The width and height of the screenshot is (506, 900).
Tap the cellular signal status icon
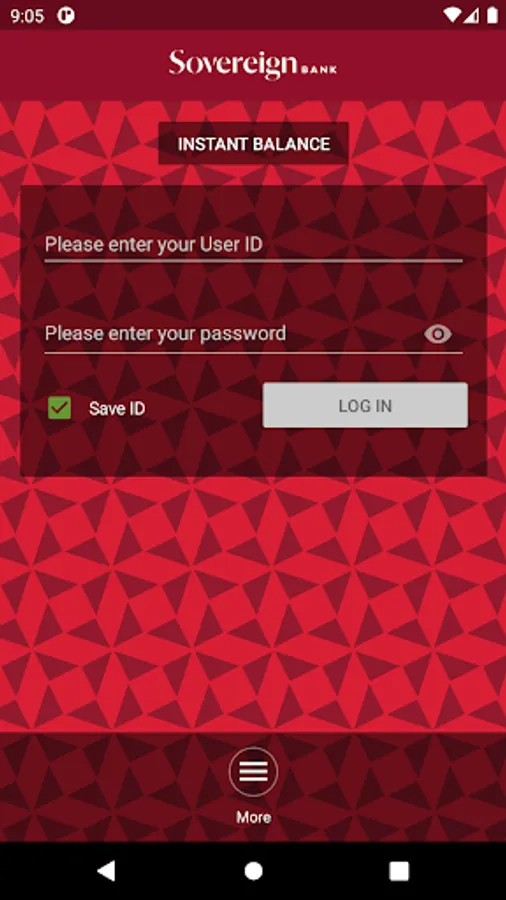pos(471,15)
